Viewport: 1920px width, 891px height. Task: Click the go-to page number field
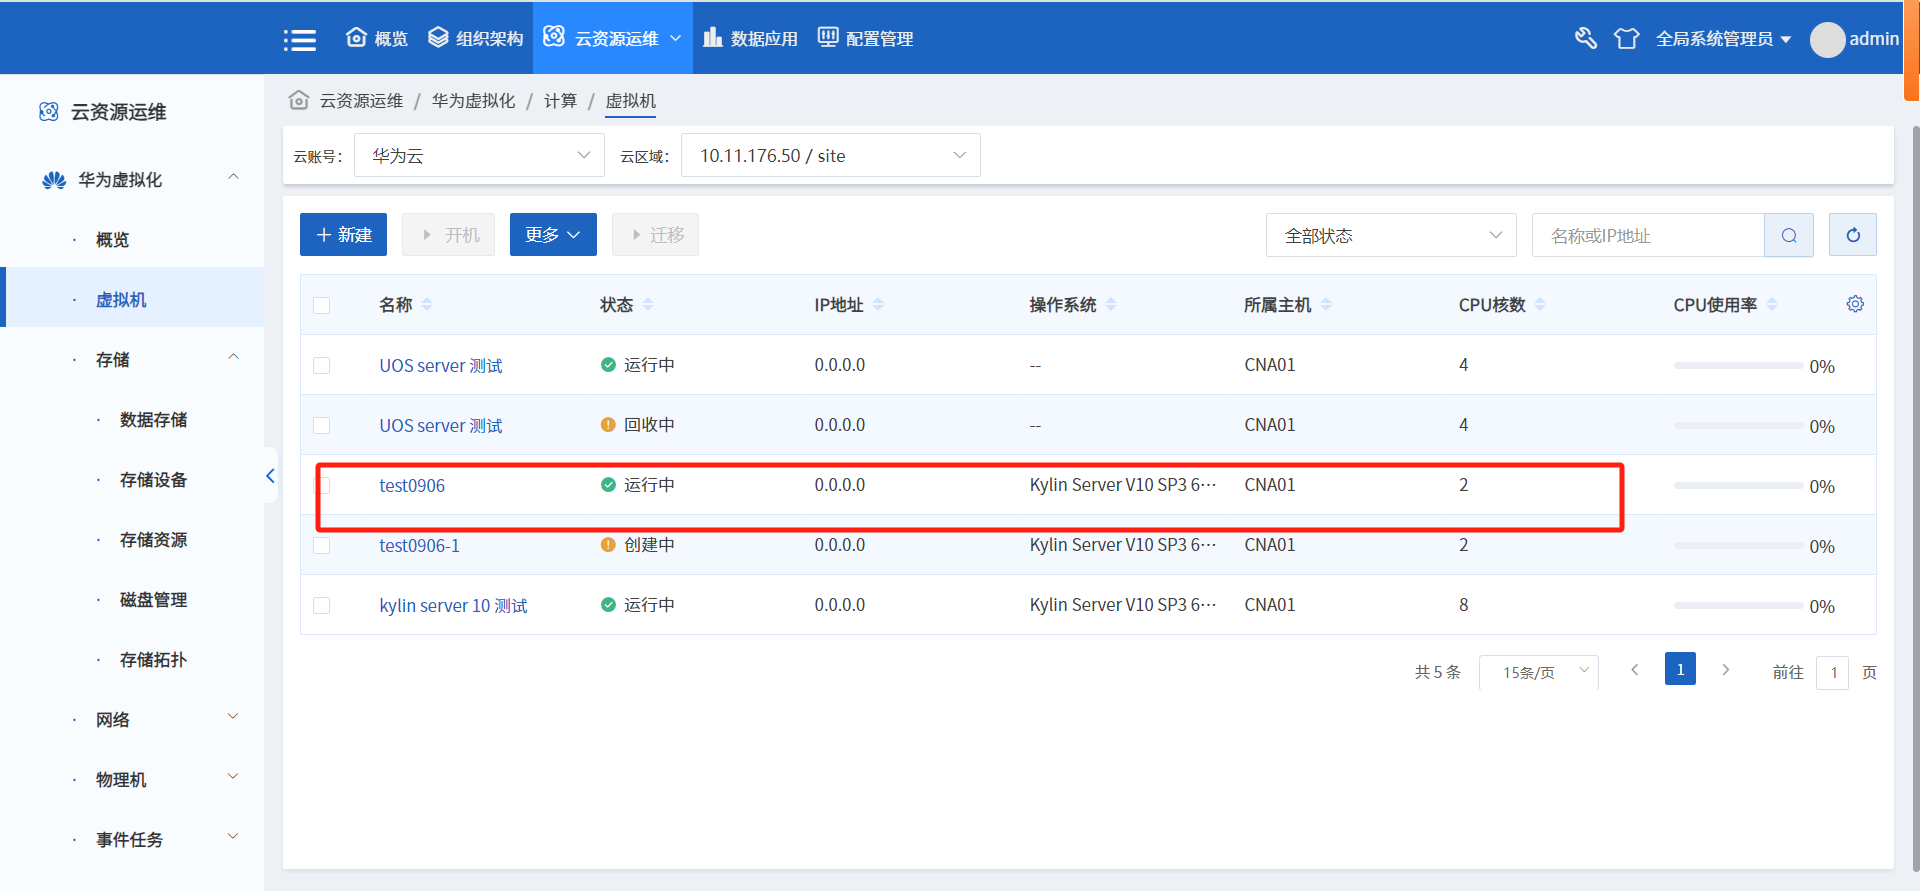1832,672
